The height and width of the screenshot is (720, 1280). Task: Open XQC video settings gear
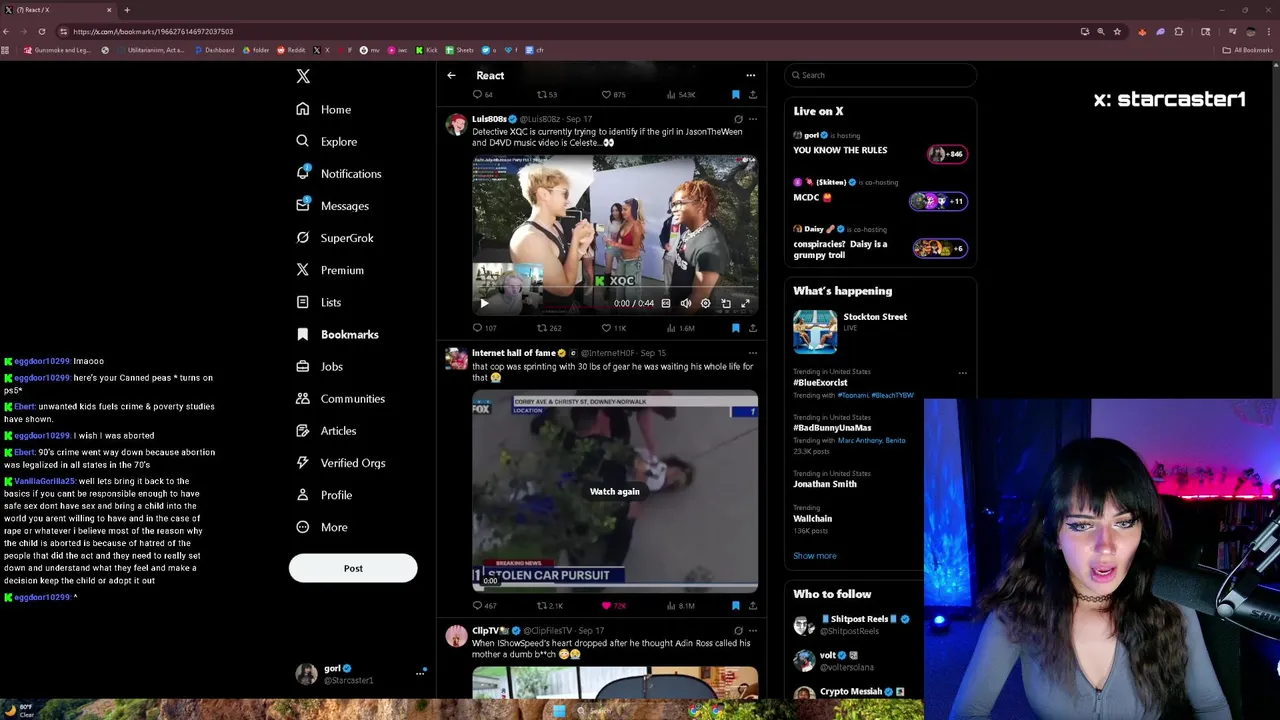[x=706, y=303]
